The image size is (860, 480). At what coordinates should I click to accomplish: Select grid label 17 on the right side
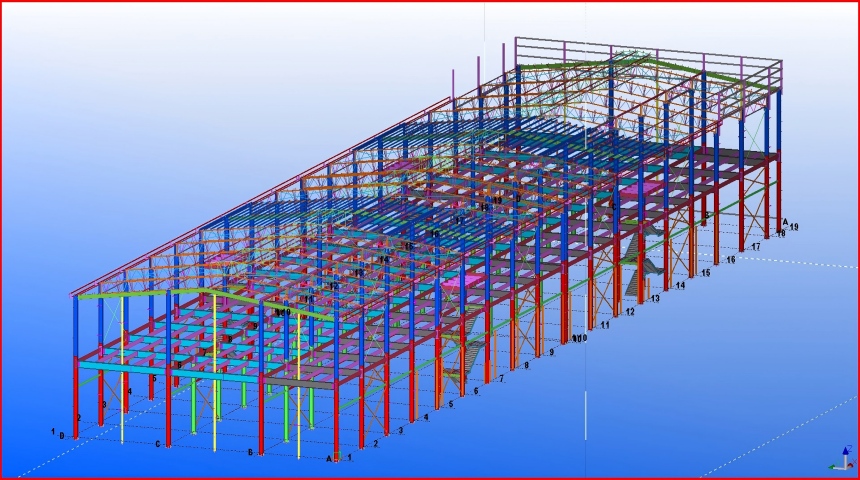(755, 246)
